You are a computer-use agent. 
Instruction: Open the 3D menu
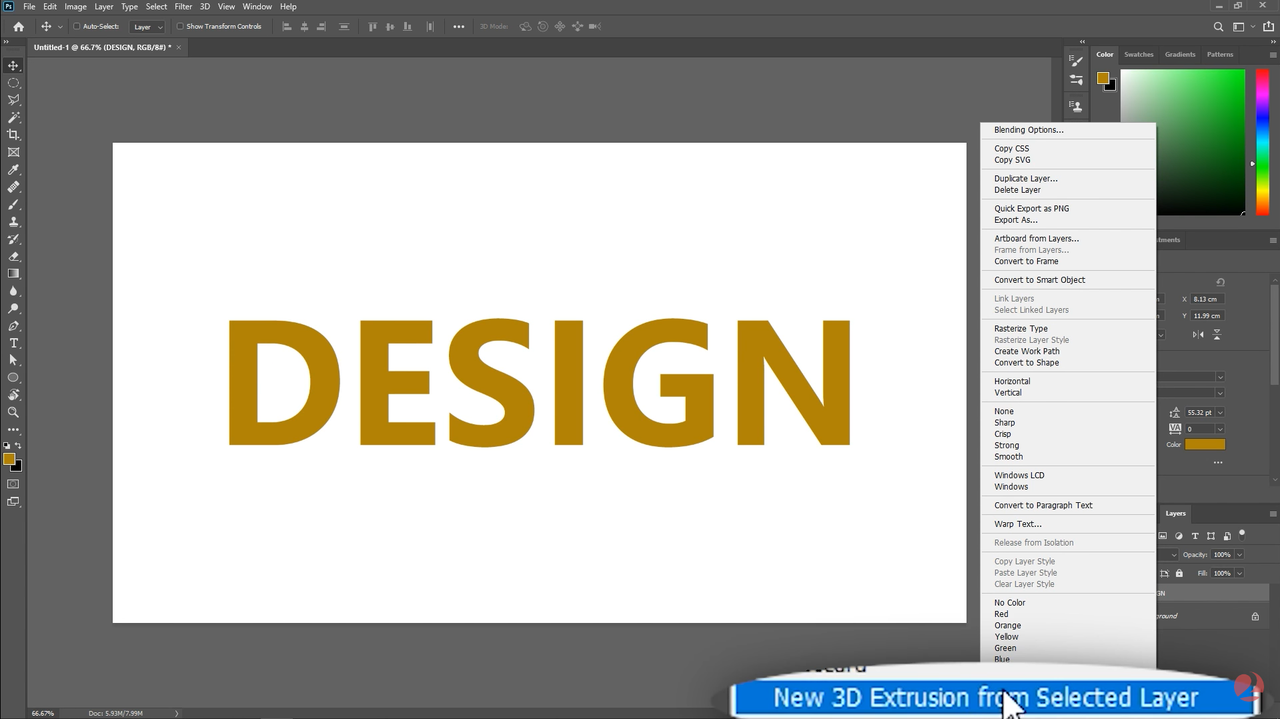tap(205, 6)
